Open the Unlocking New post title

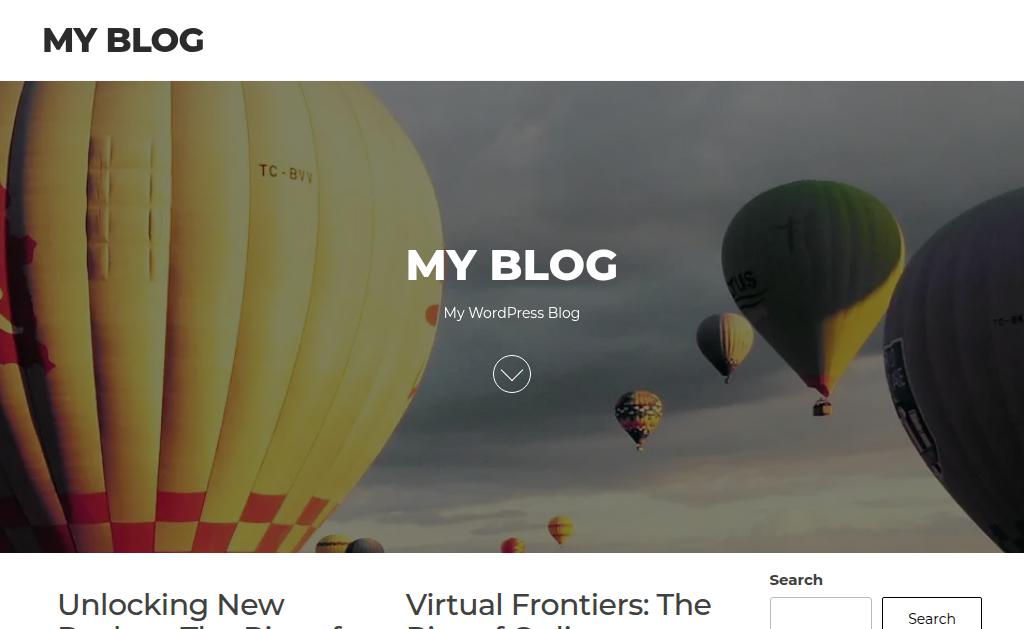(x=171, y=605)
